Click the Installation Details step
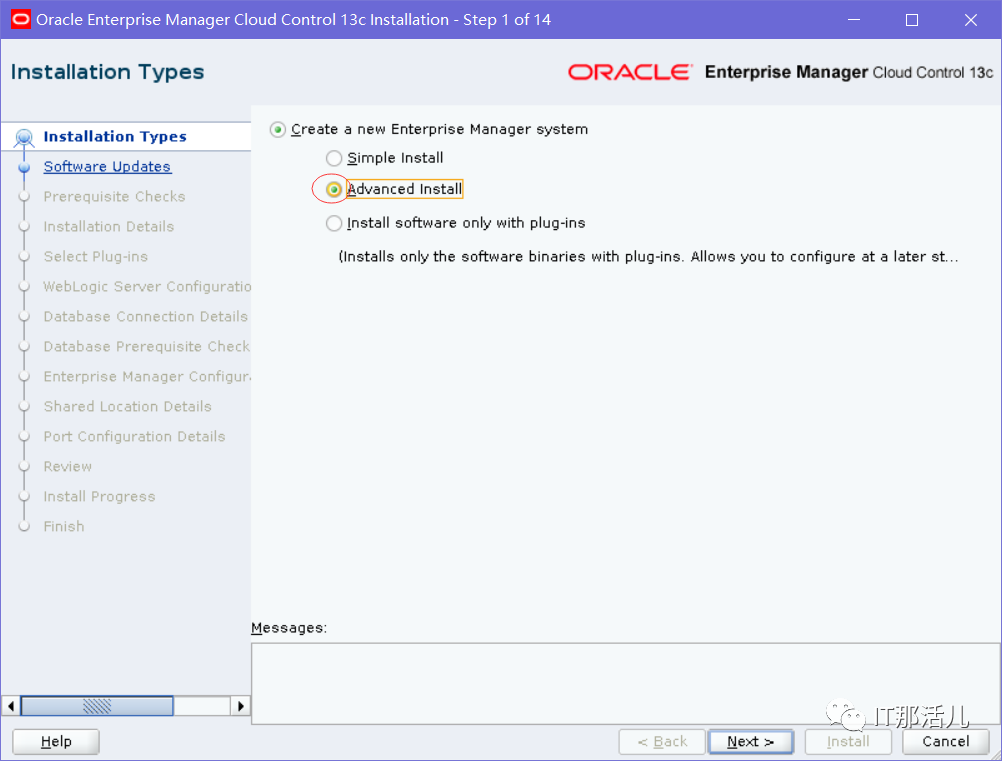Viewport: 1002px width, 761px height. 109,227
